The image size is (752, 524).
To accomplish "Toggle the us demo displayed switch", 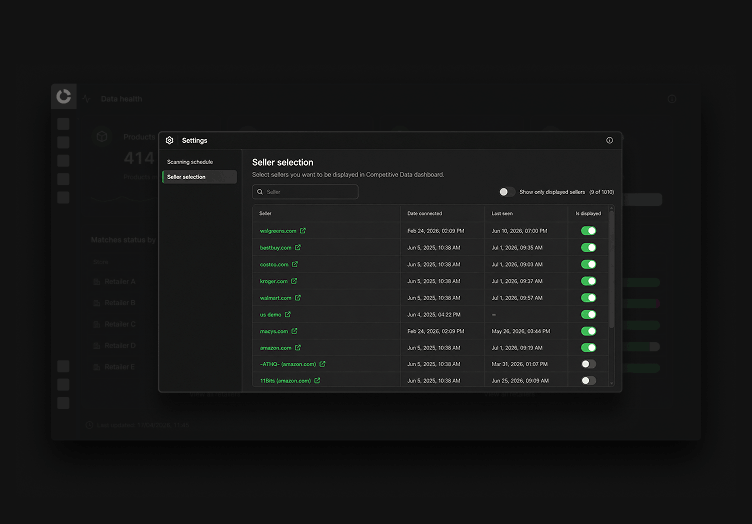I will point(588,314).
